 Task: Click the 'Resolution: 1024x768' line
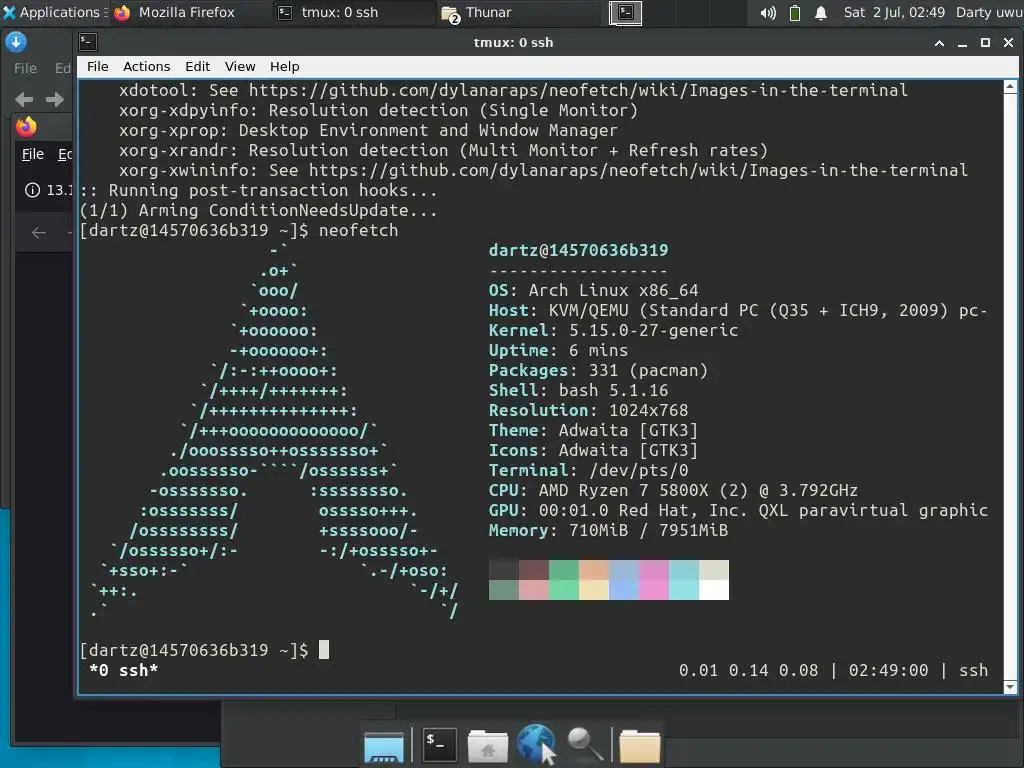coord(588,410)
